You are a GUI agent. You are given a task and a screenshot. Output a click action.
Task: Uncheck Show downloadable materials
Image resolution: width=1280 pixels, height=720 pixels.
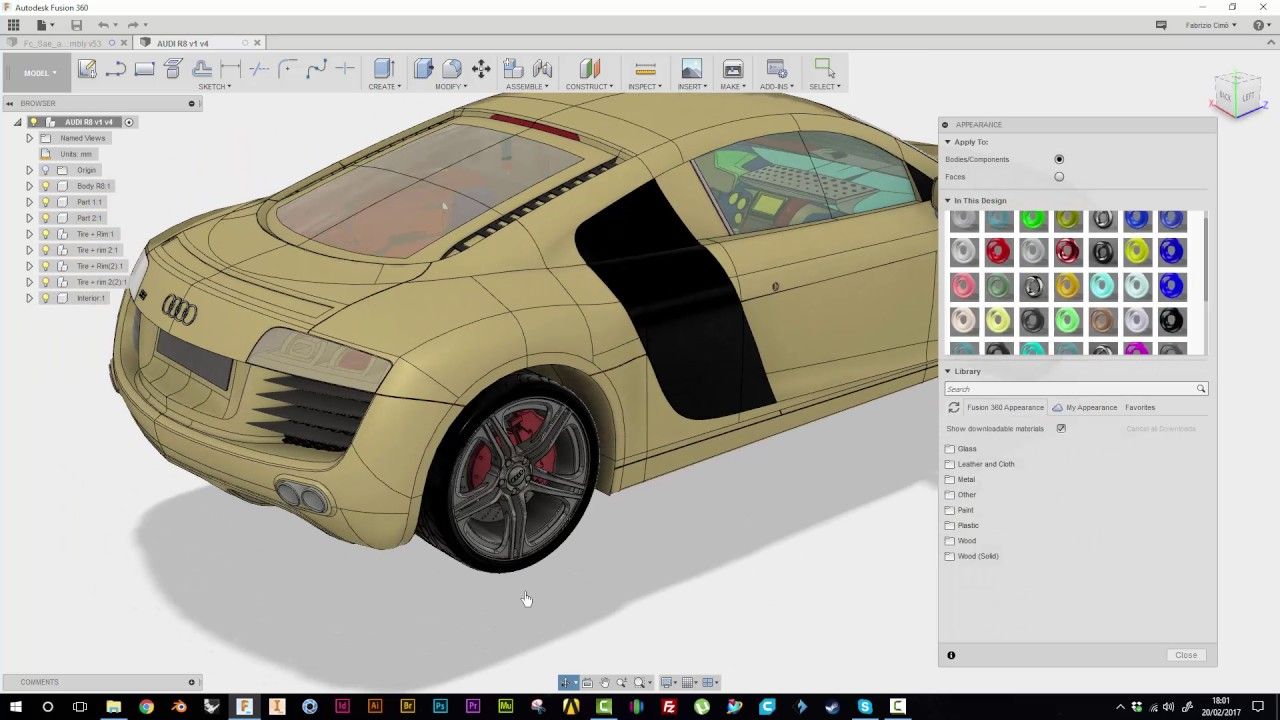pyautogui.click(x=1061, y=428)
